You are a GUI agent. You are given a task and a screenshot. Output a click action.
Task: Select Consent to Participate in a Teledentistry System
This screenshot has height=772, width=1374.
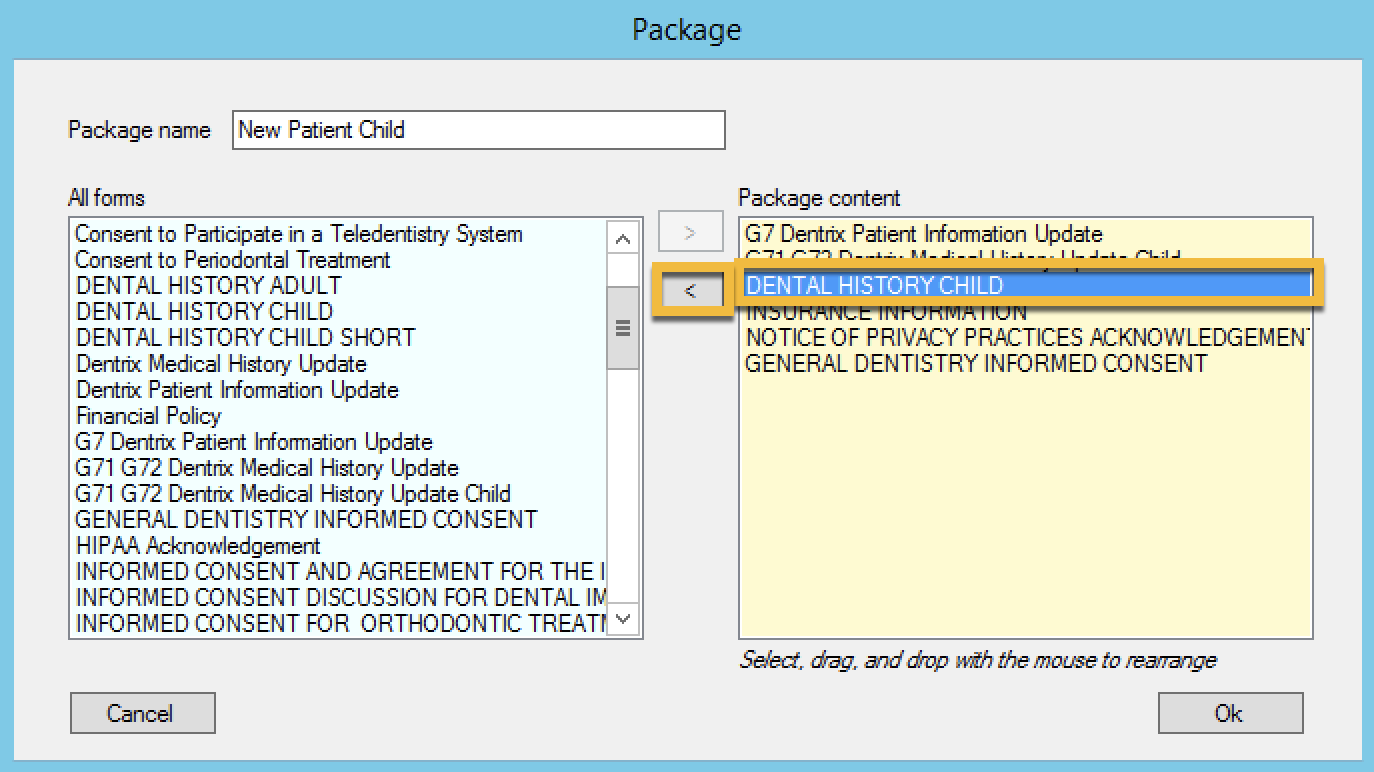[x=298, y=234]
